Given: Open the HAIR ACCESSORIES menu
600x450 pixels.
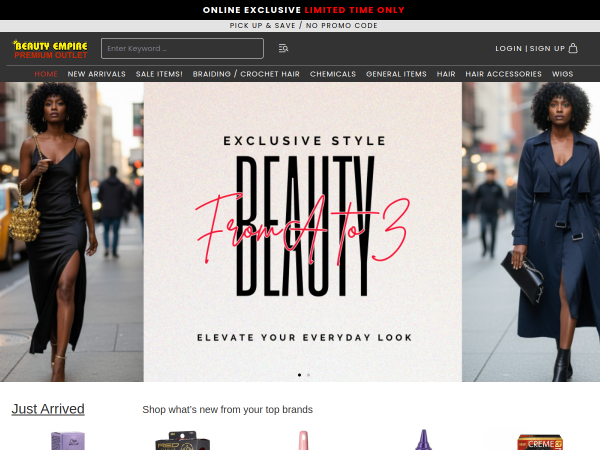Looking at the screenshot, I should click(503, 74).
